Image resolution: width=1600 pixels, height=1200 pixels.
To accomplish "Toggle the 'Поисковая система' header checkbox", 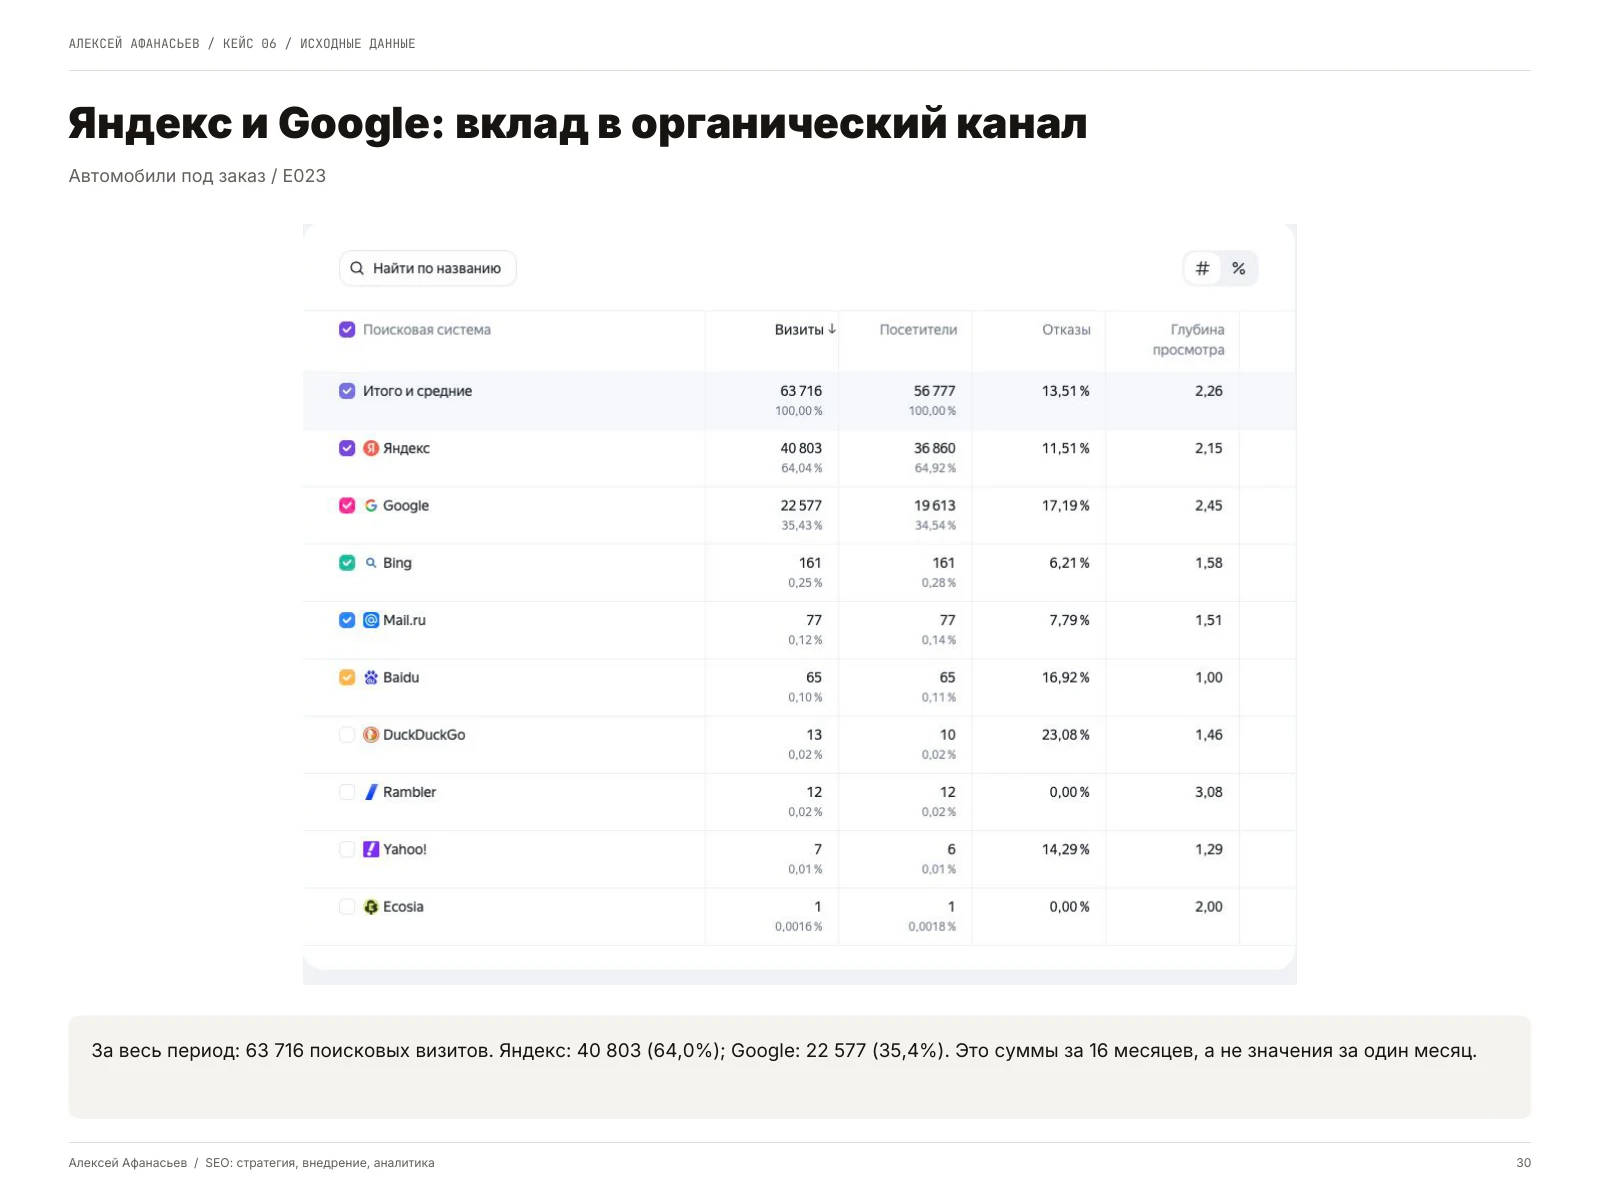I will (x=347, y=330).
